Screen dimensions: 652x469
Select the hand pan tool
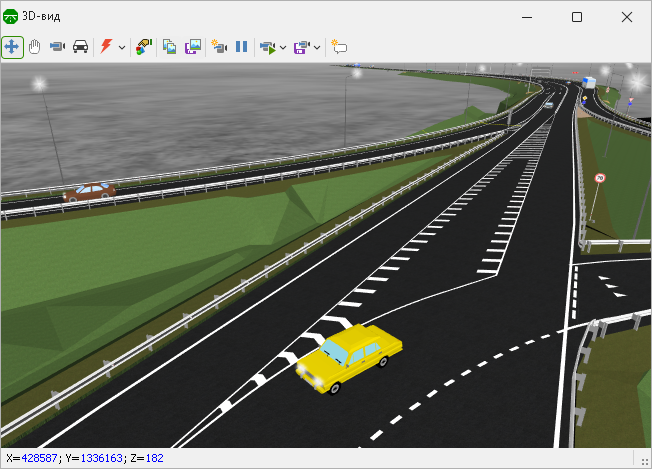pos(35,47)
